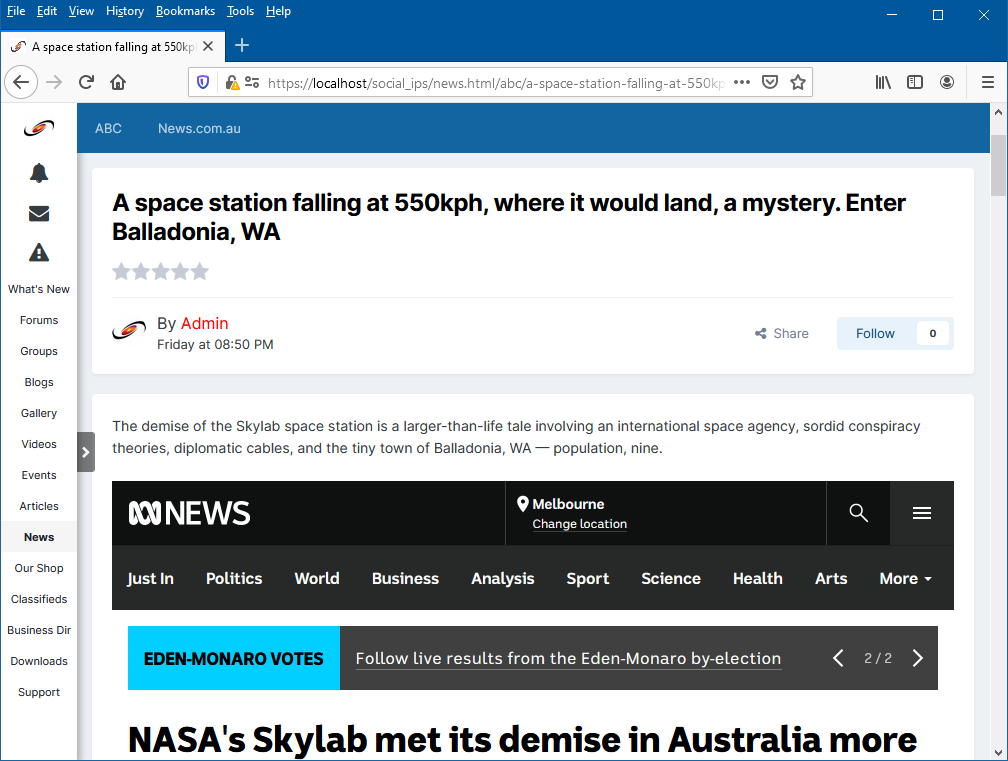
Task: Show previous ticker headline arrow
Action: click(x=838, y=658)
